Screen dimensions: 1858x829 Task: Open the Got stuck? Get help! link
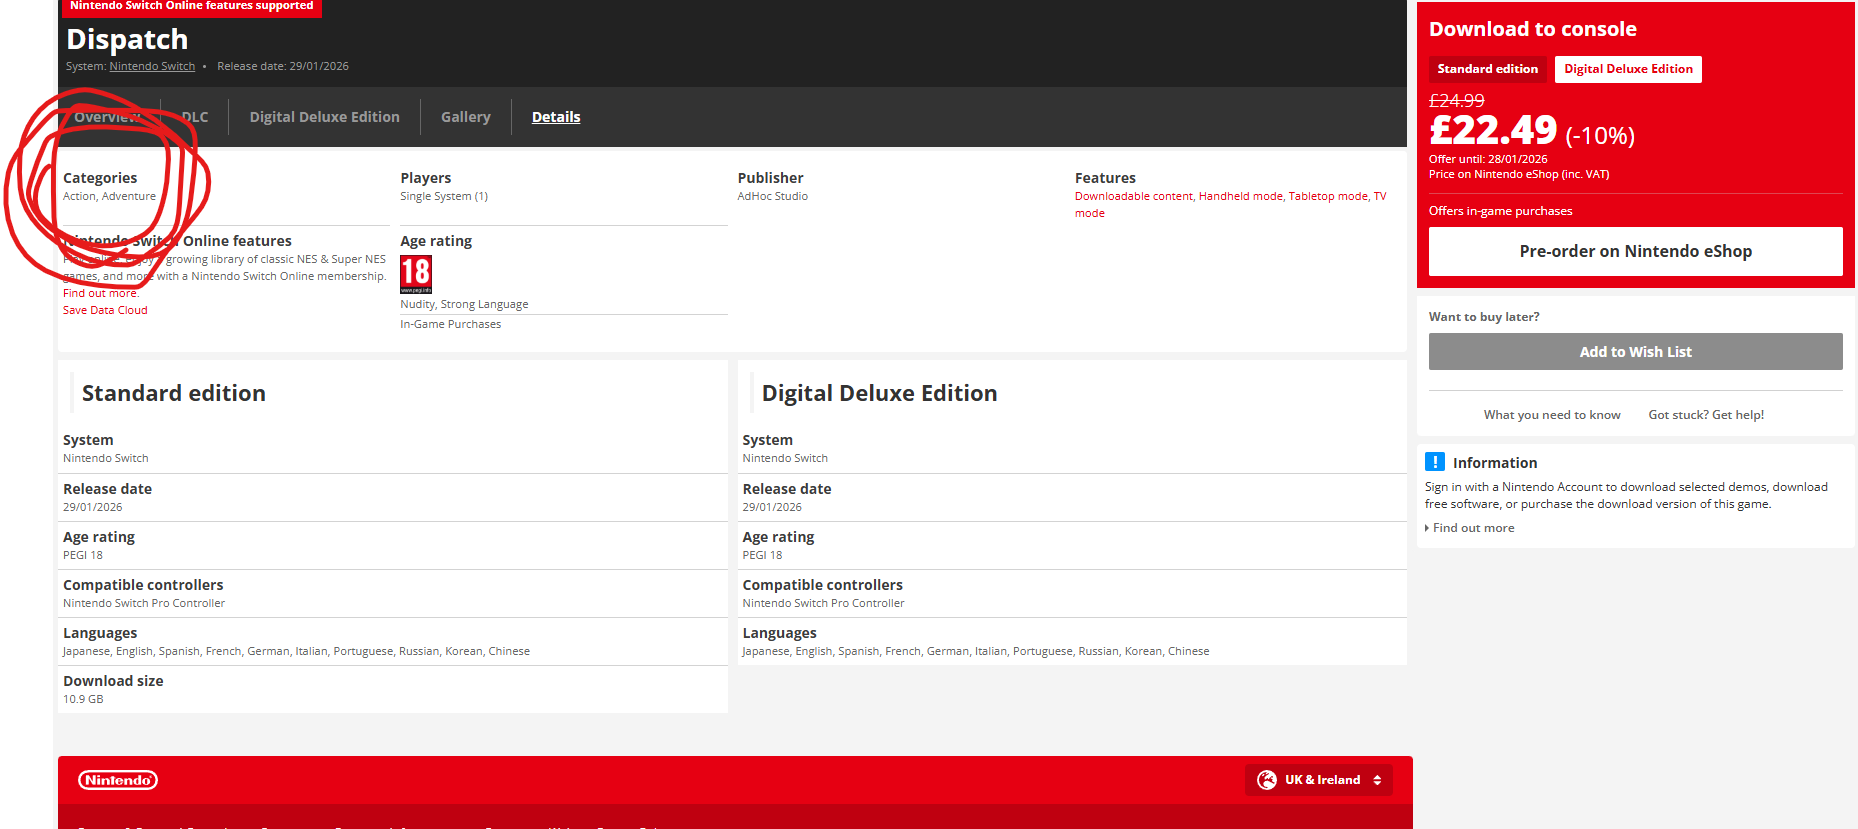[x=1706, y=415]
